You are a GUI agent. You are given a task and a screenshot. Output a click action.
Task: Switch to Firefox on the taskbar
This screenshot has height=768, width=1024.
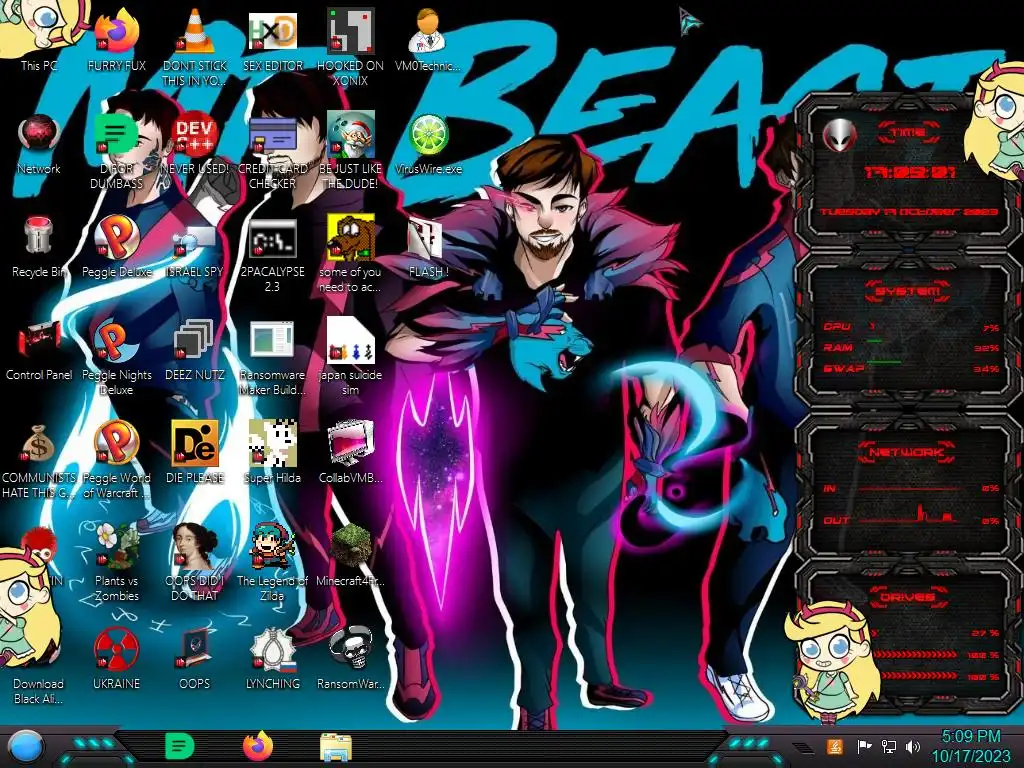pyautogui.click(x=258, y=746)
